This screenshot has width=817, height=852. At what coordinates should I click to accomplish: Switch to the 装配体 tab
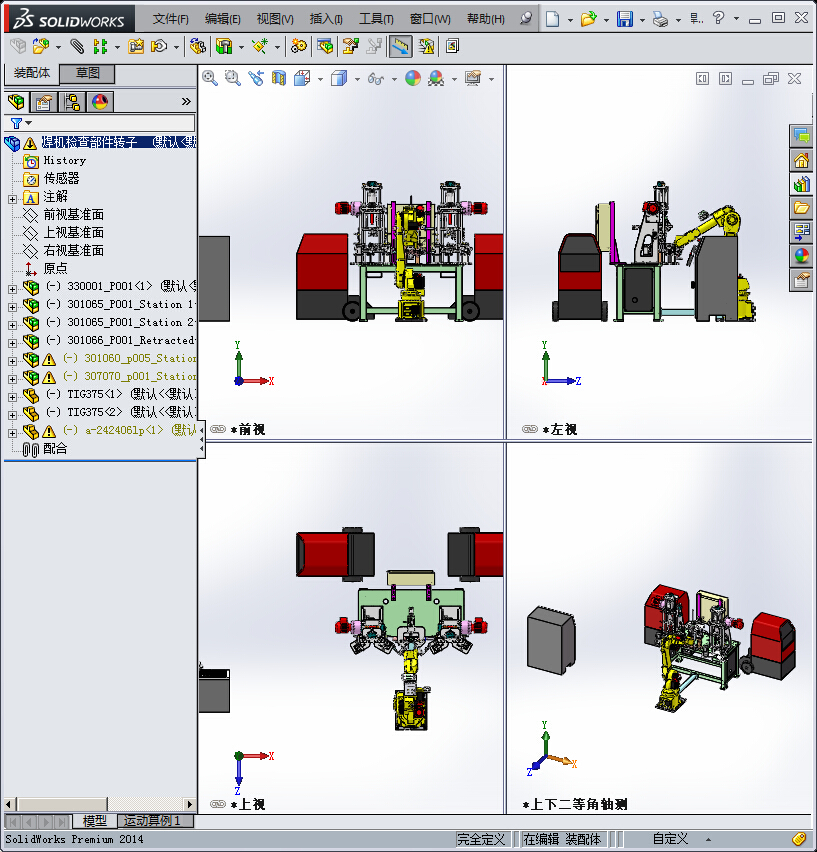[x=32, y=73]
